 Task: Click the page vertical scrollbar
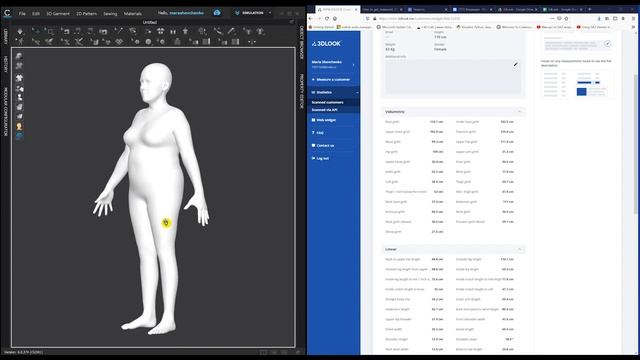(636, 143)
